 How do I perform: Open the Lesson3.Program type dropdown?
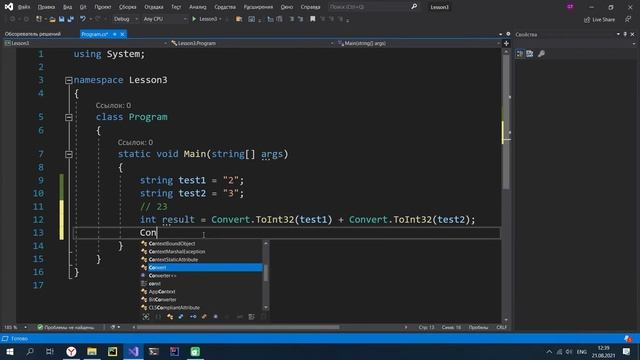click(252, 43)
